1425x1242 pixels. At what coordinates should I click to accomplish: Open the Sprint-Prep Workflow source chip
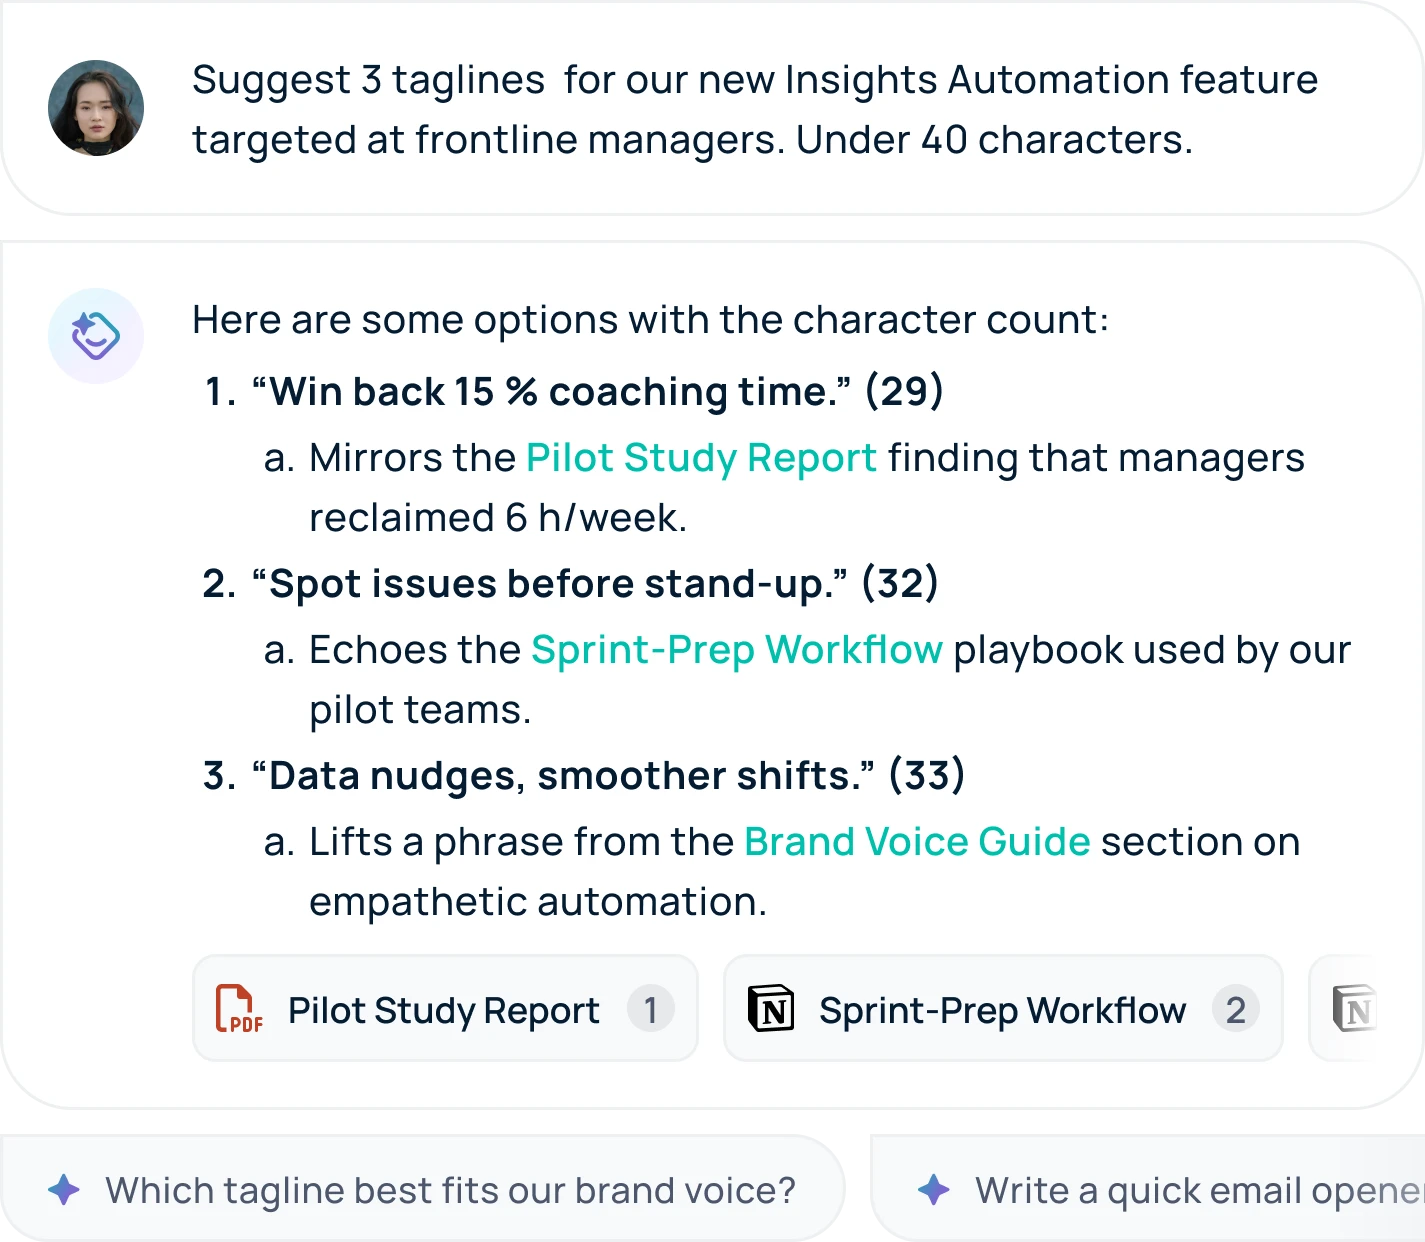coord(1001,1010)
